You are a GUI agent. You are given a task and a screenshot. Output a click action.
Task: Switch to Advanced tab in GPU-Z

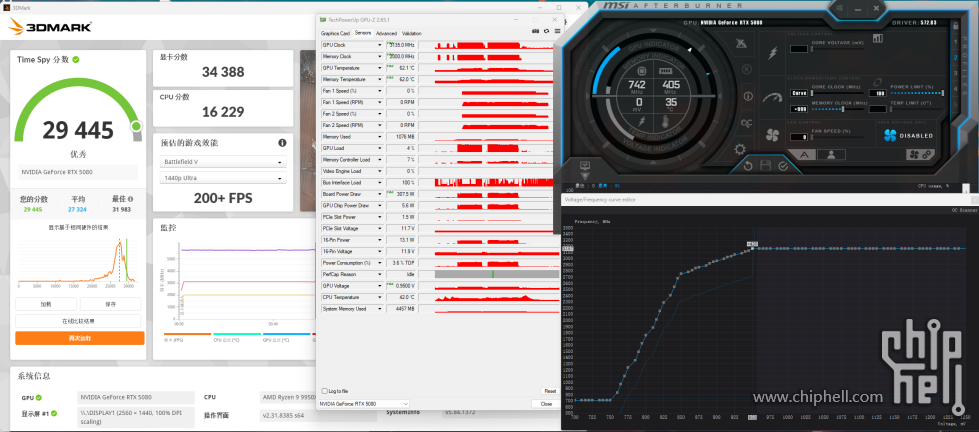tap(386, 33)
